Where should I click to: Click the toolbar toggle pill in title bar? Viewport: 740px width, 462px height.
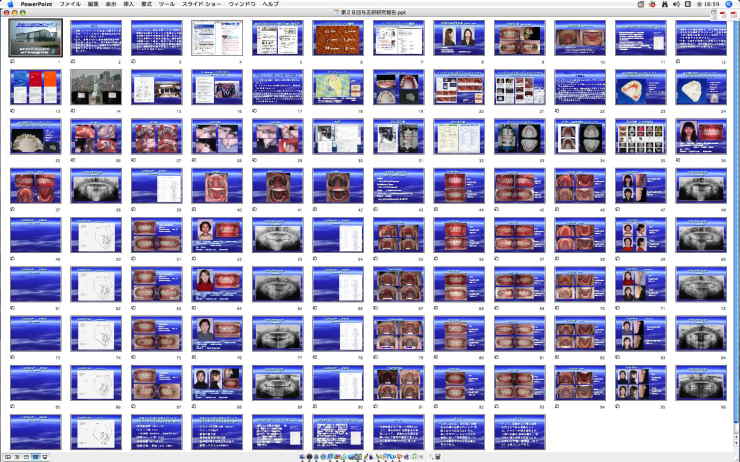(x=730, y=12)
